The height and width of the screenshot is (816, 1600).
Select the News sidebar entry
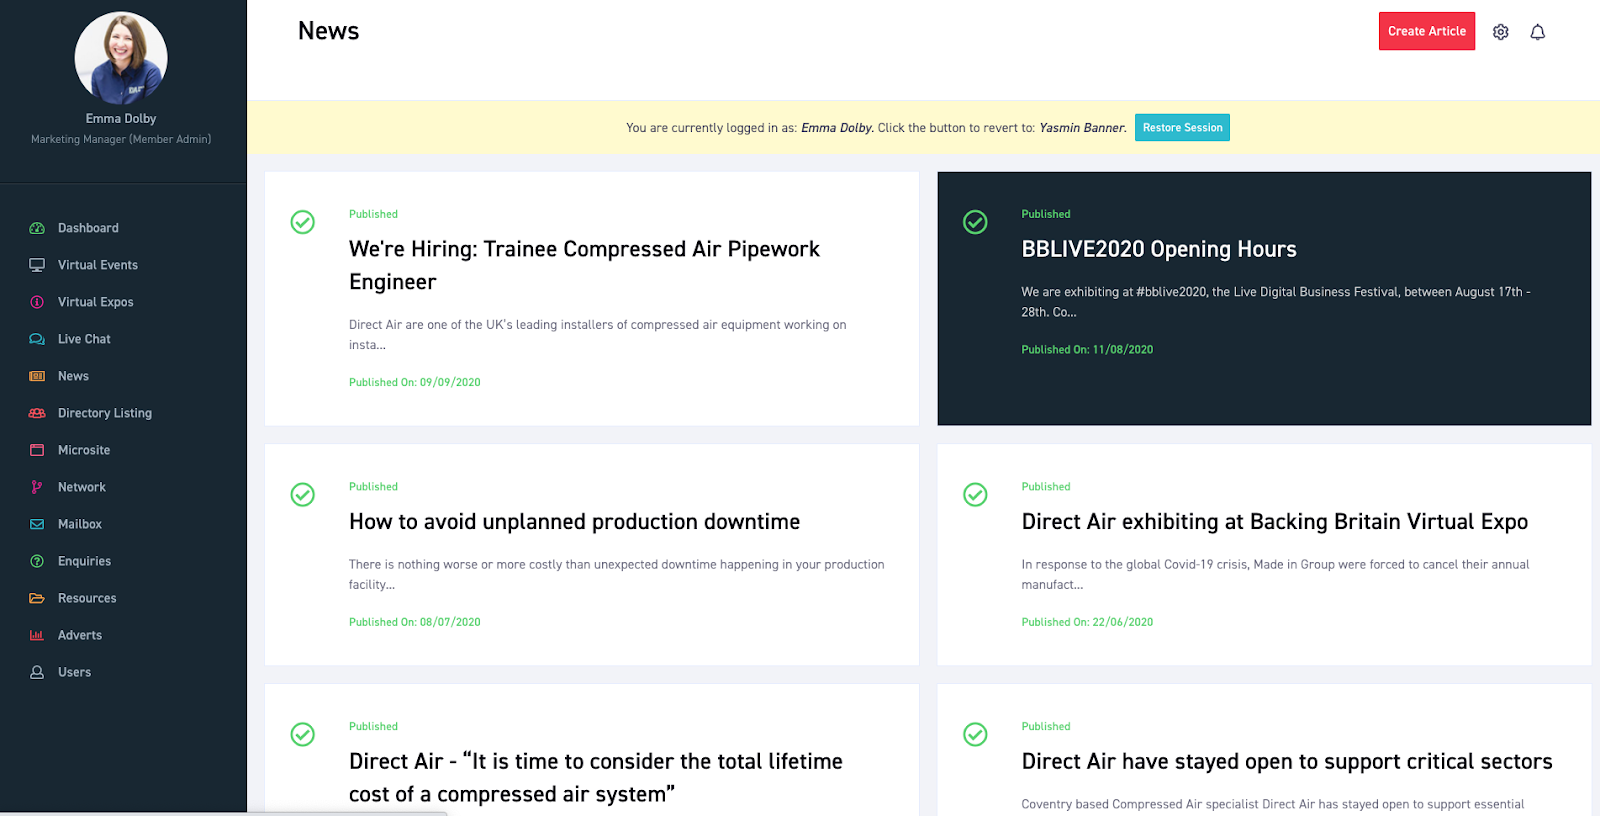(x=73, y=376)
